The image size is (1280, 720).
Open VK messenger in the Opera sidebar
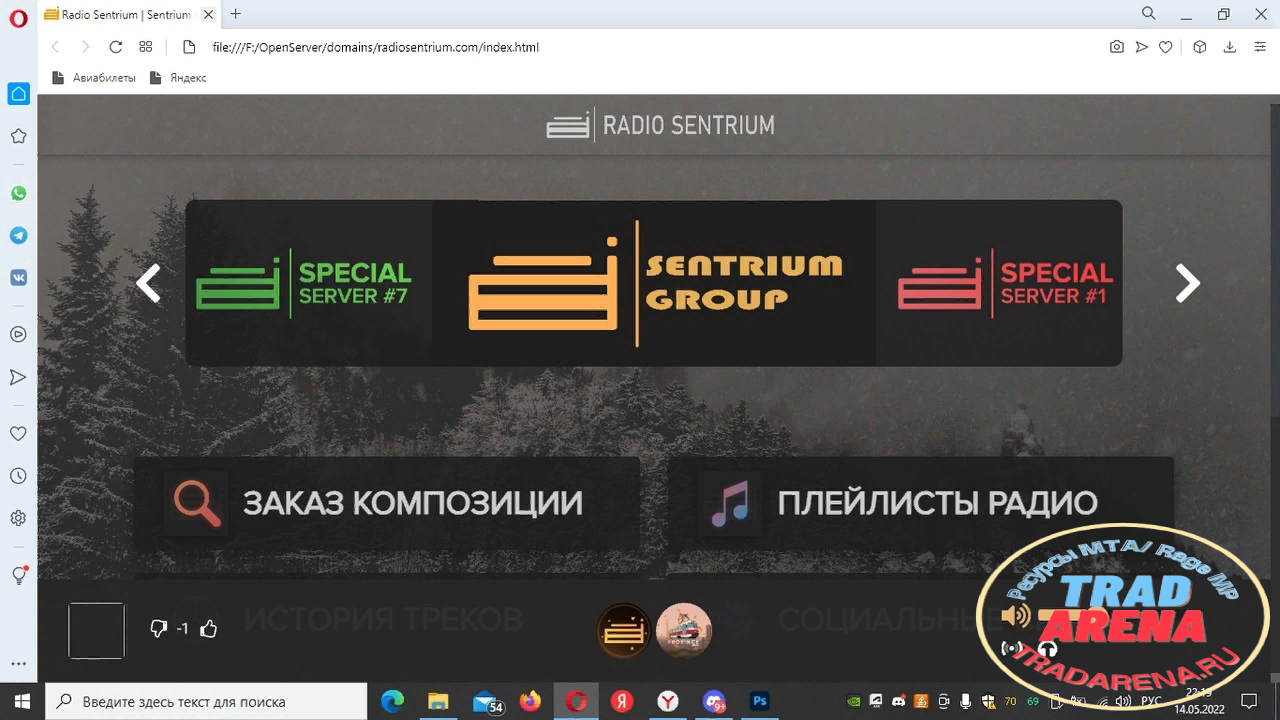tap(18, 277)
